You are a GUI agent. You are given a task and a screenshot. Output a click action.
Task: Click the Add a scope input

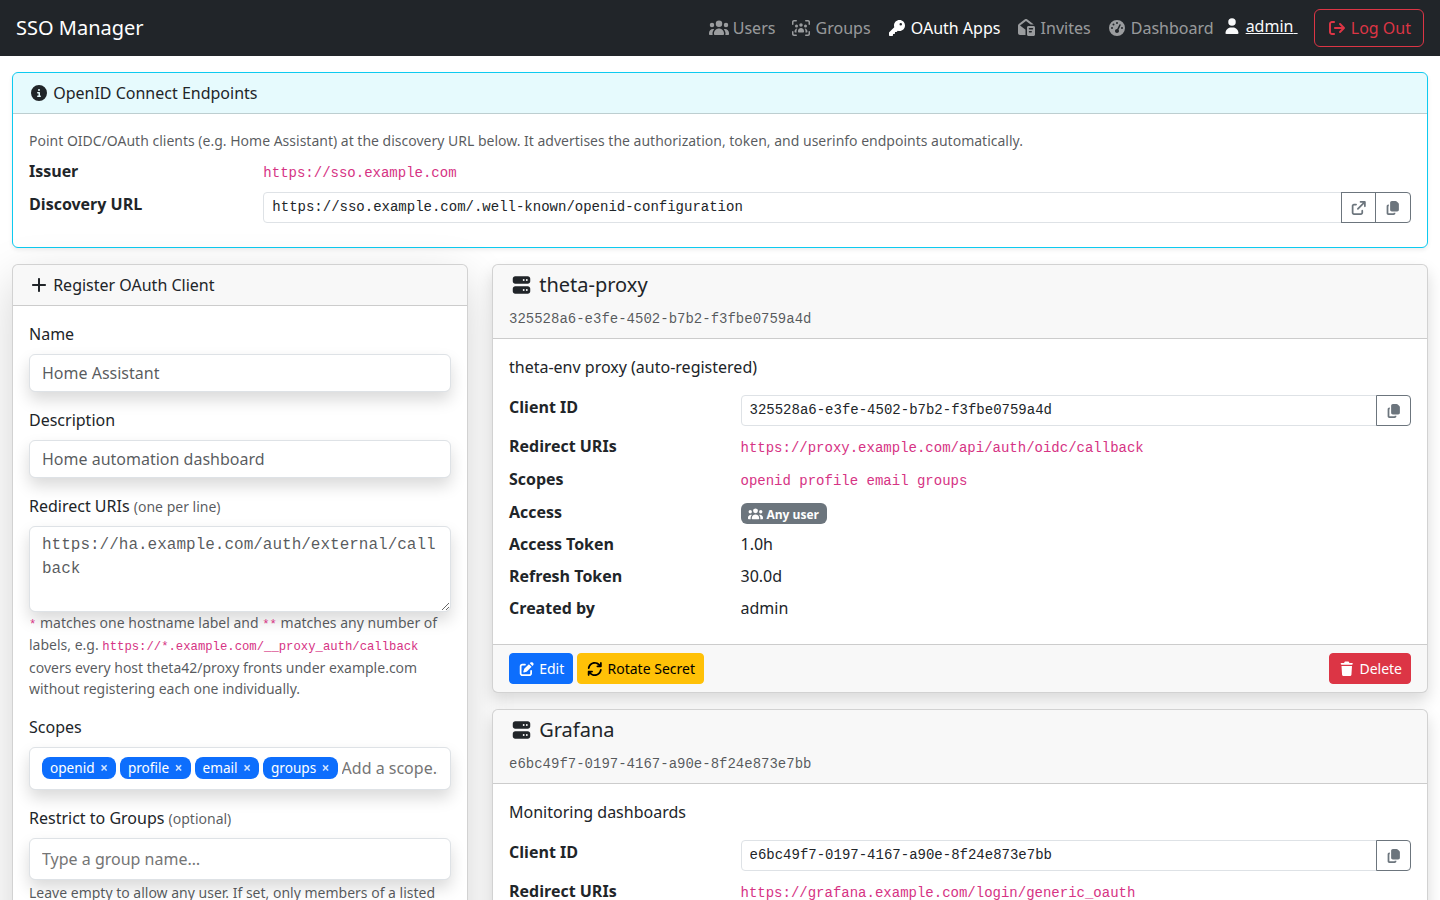[x=391, y=768]
